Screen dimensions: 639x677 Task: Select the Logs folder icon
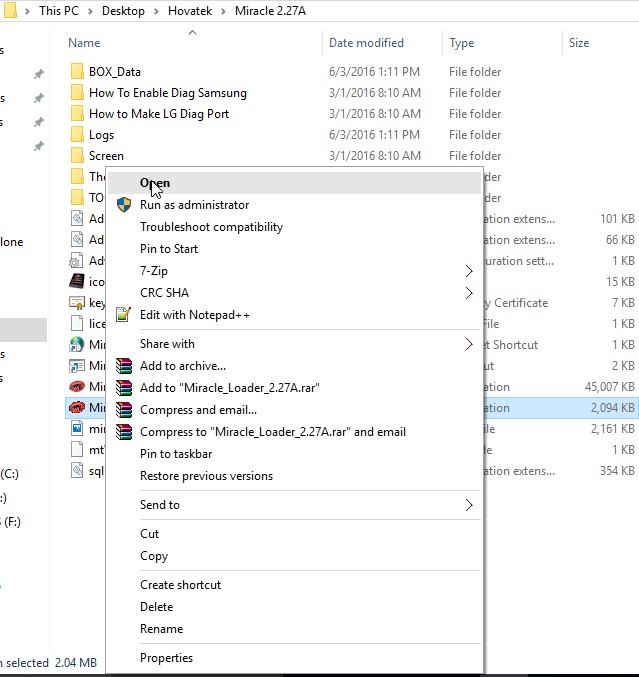click(77, 135)
